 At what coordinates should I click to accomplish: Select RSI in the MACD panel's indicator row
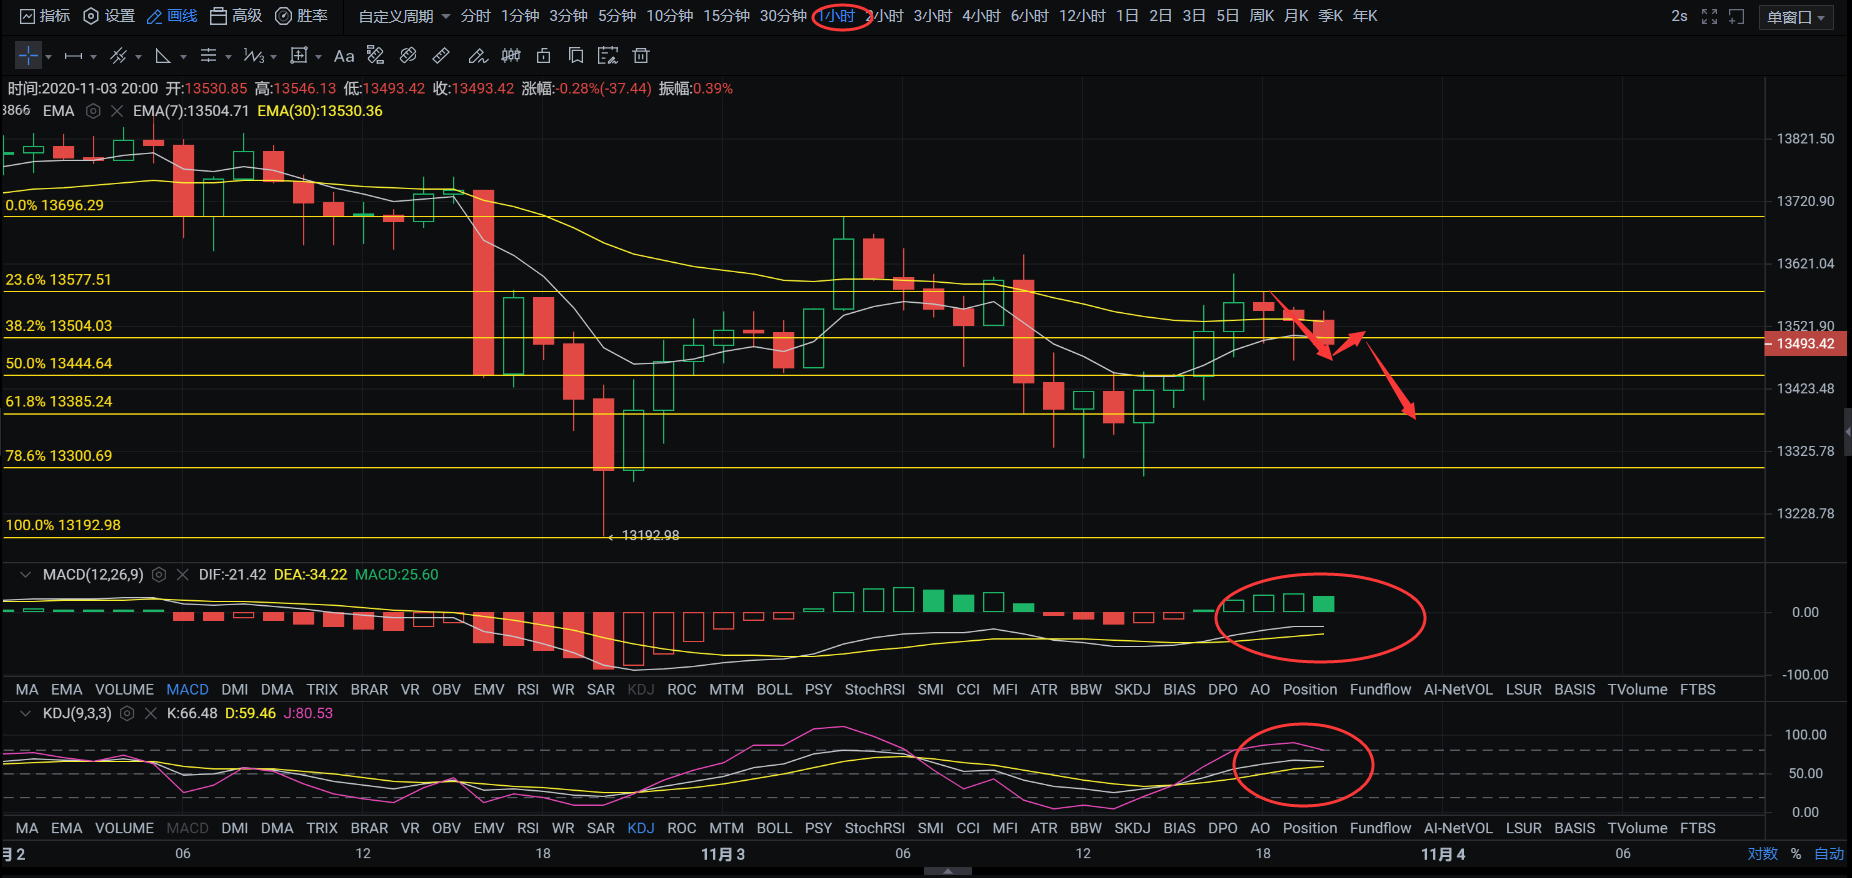(528, 690)
